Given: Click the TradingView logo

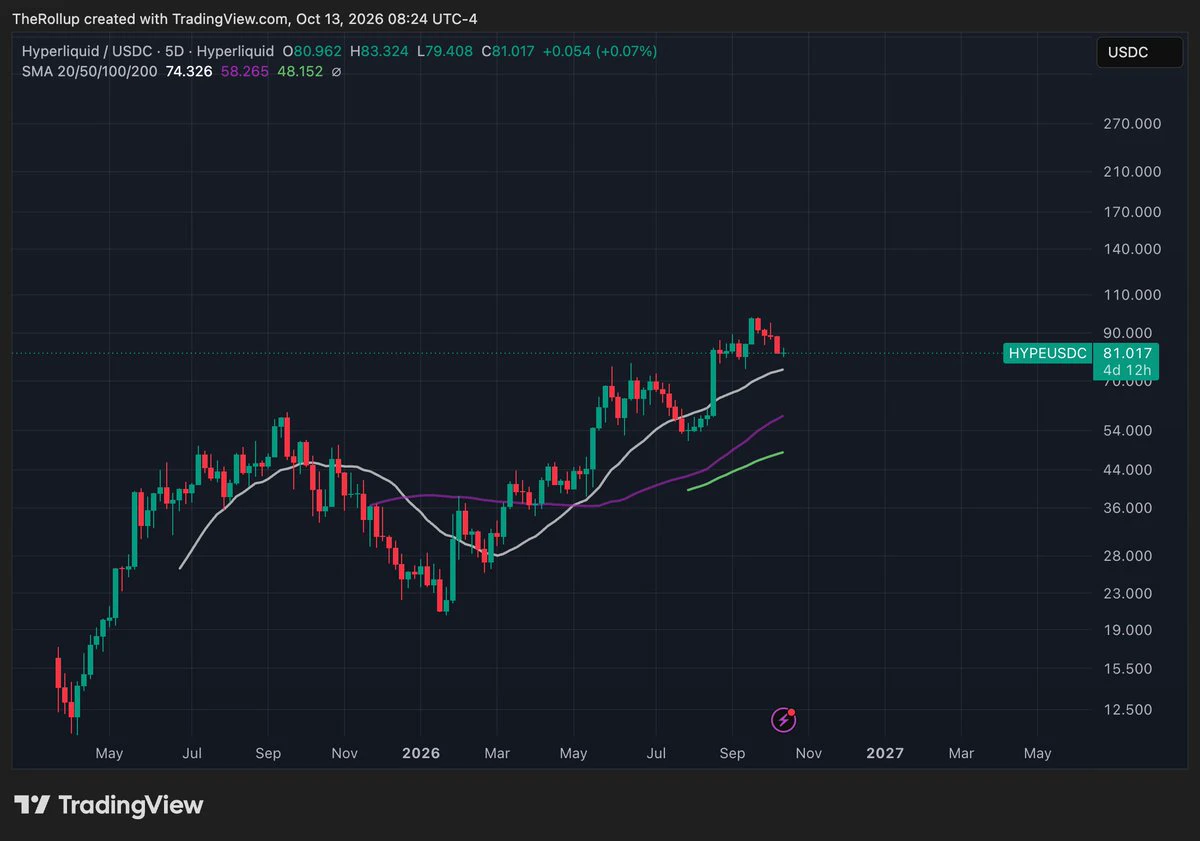Looking at the screenshot, I should (x=108, y=805).
